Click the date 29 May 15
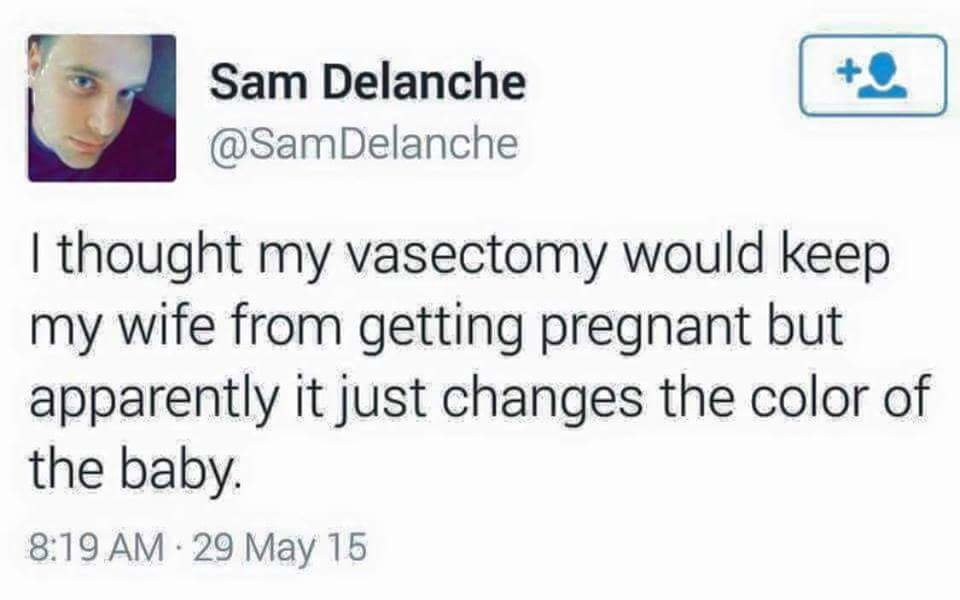Screen dimensions: 960x600 (281, 547)
